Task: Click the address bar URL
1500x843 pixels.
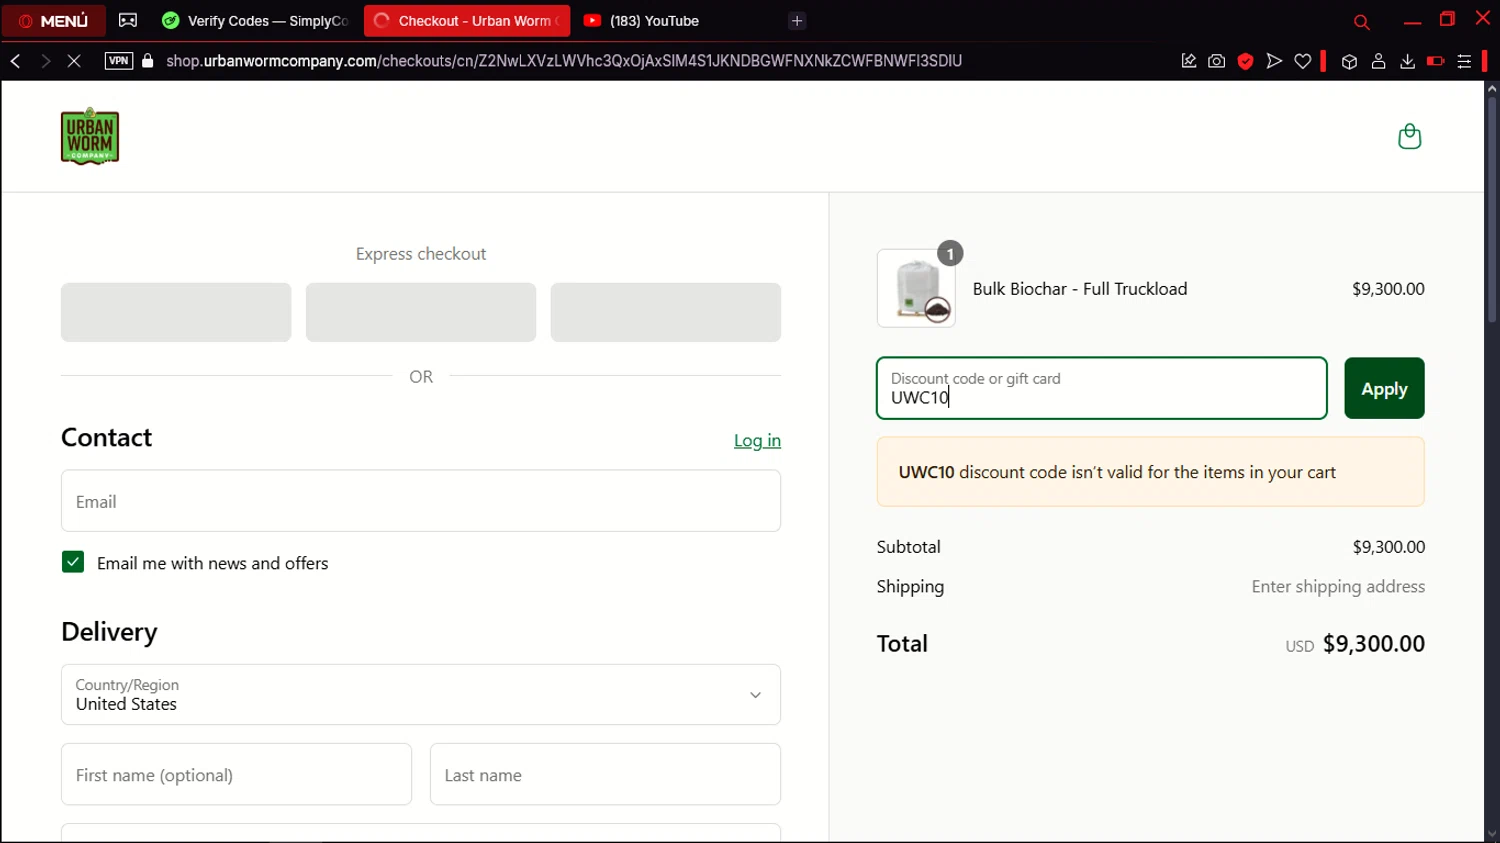Action: pos(564,61)
